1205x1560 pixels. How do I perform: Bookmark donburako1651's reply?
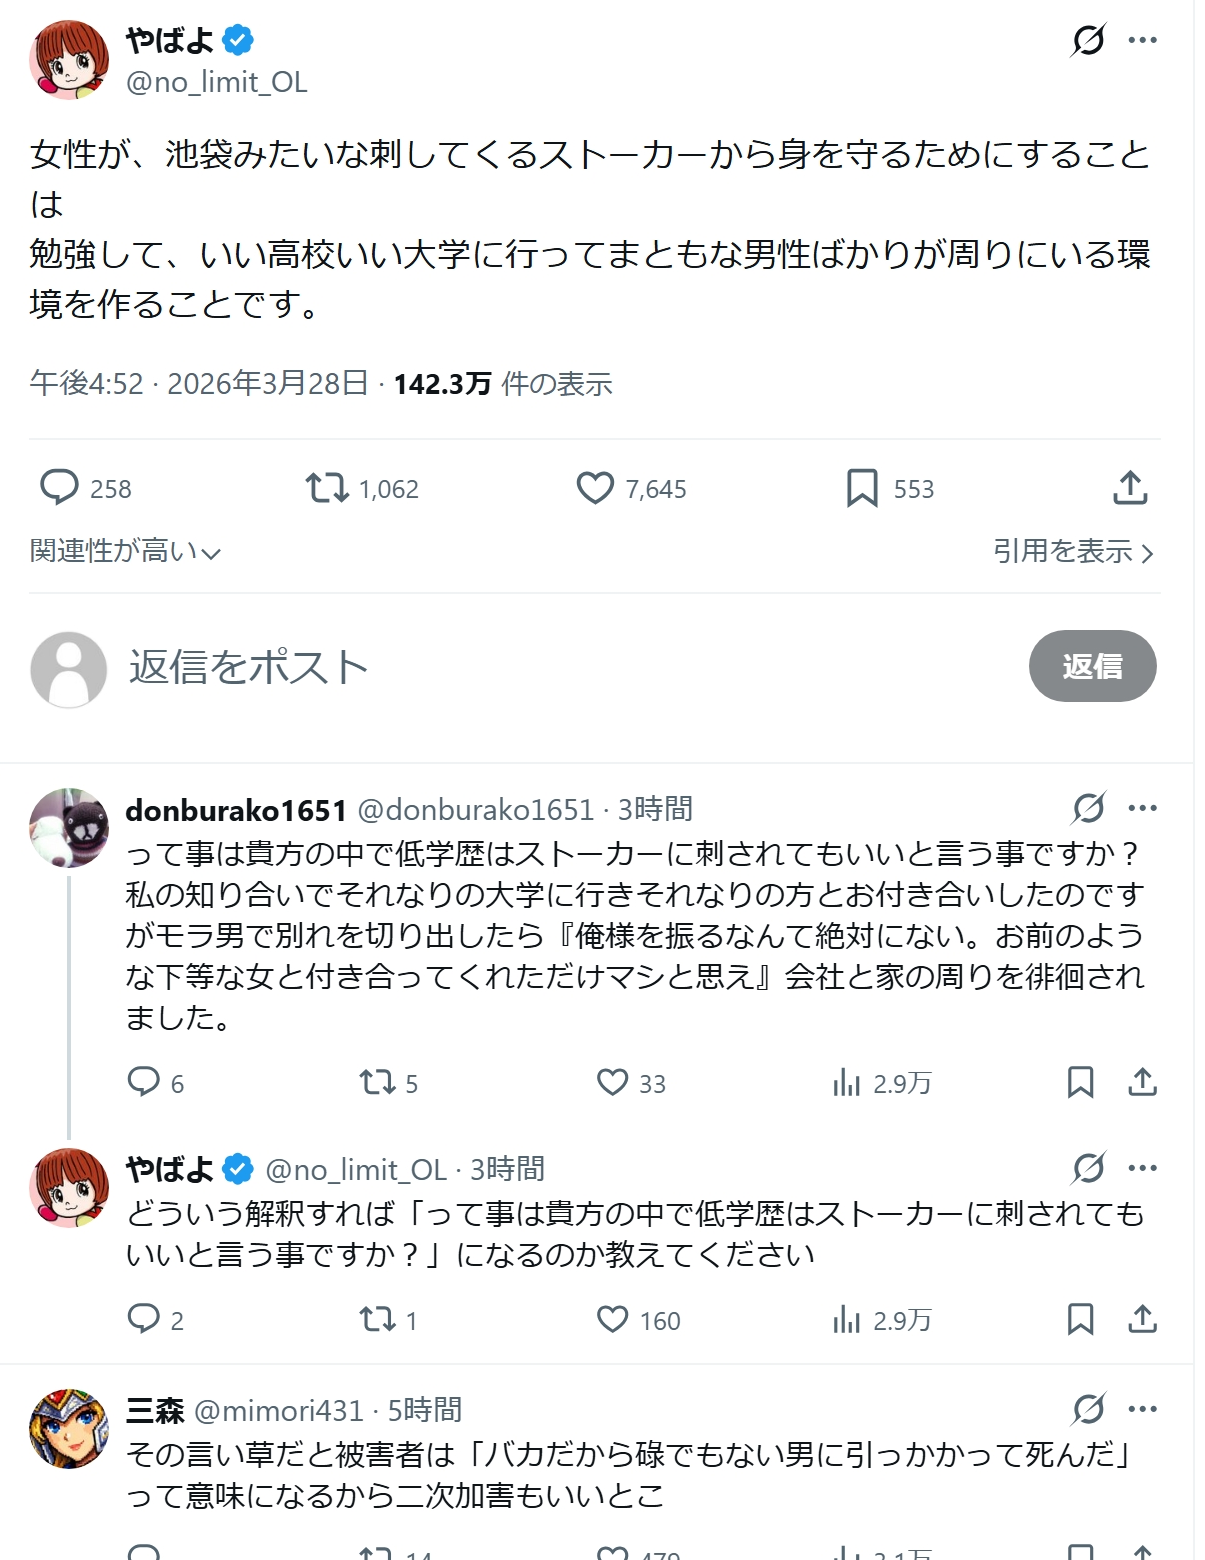tap(1080, 1082)
